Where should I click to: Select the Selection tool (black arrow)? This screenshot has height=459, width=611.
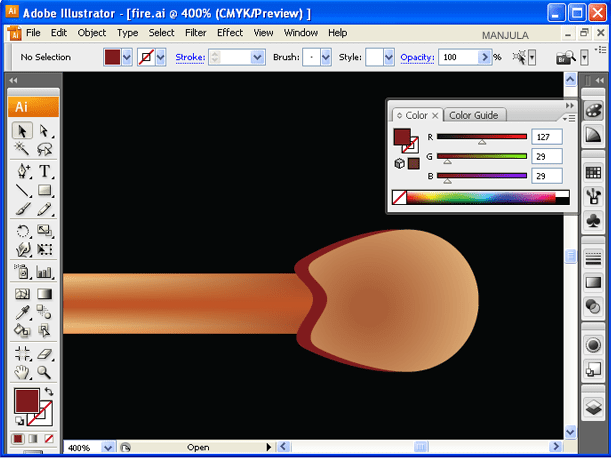(x=22, y=131)
